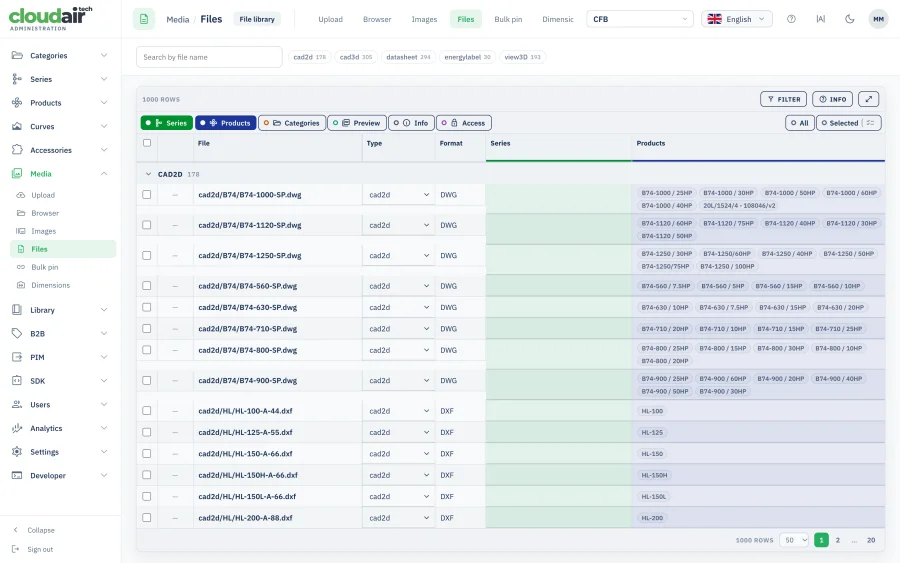Filter by the datasheet tag chip
Image resolution: width=900 pixels, height=563 pixels.
coord(408,57)
